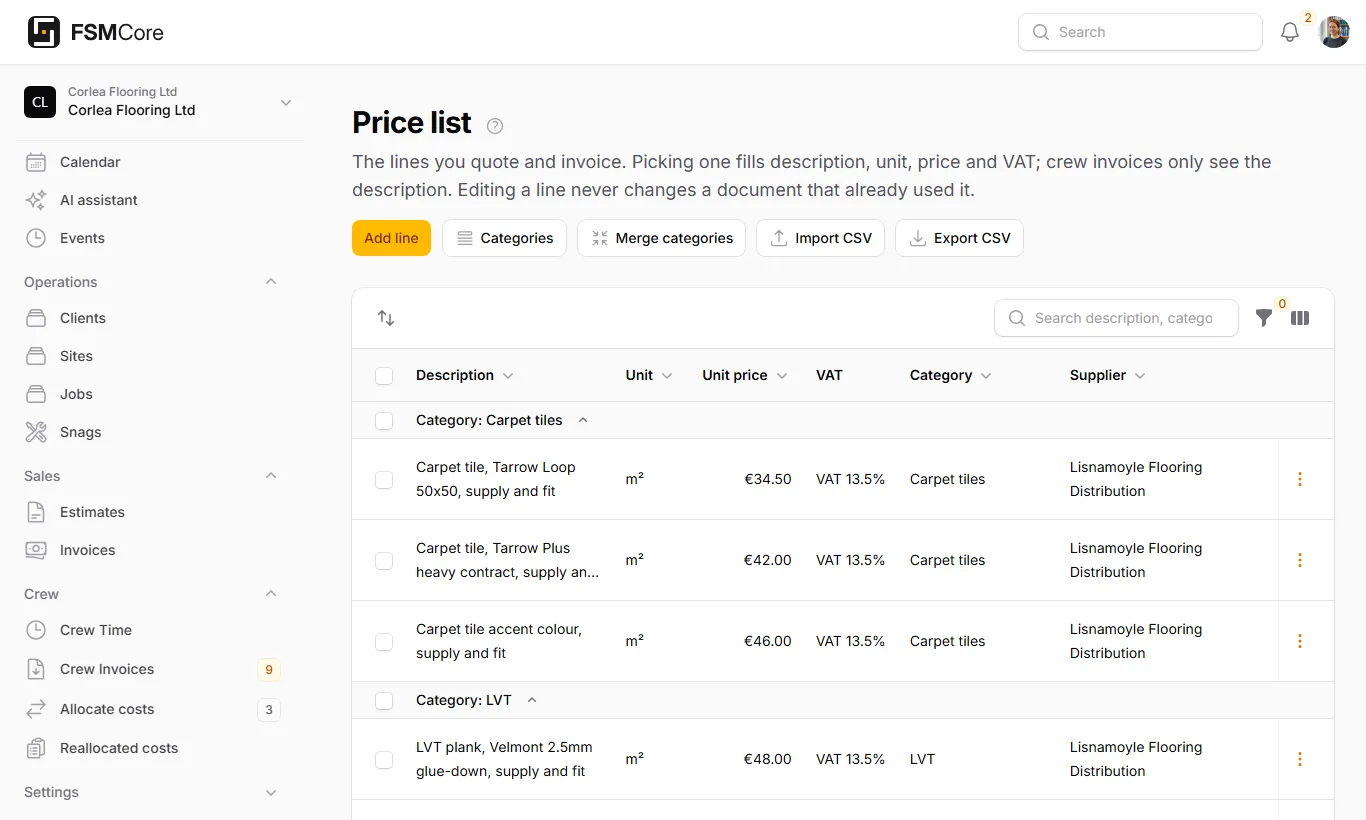1366x820 pixels.
Task: Click Merge categories
Action: [661, 238]
